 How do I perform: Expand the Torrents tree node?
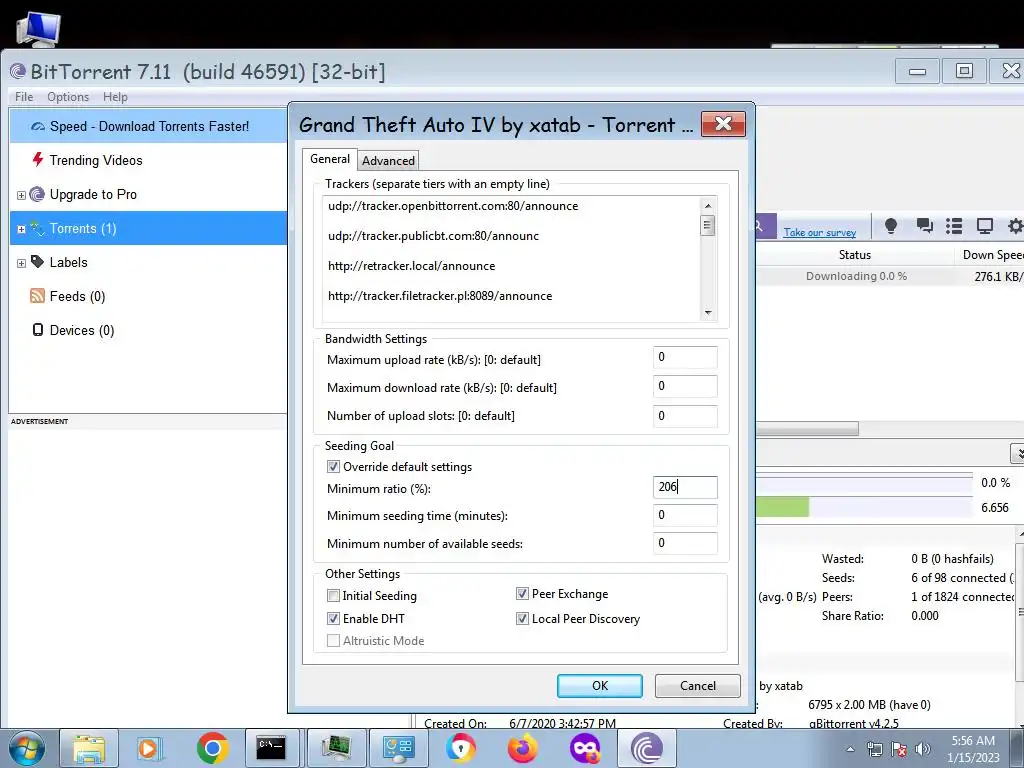(x=21, y=229)
